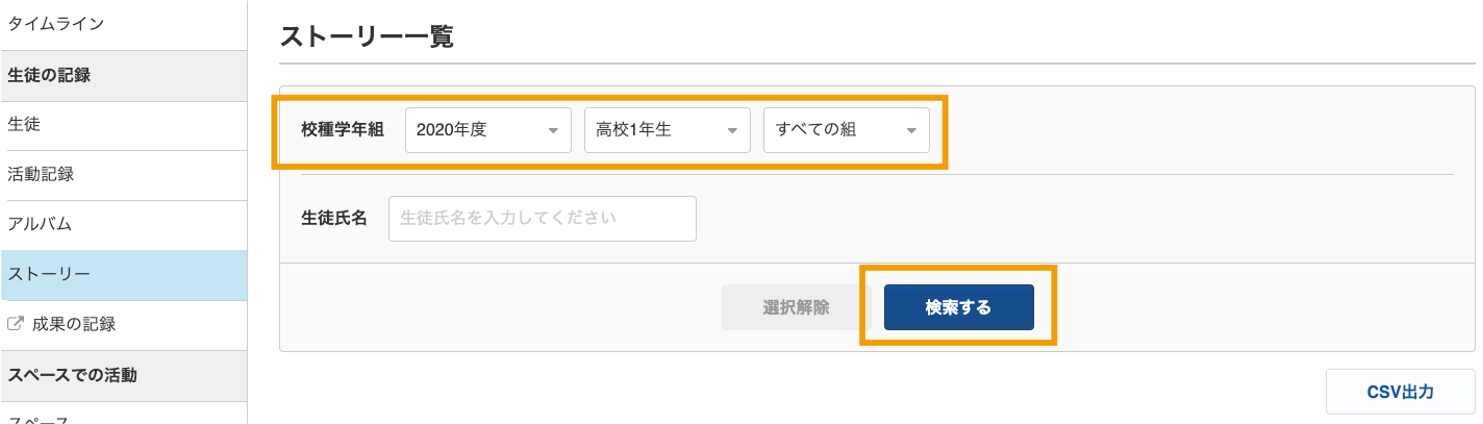Image resolution: width=1483 pixels, height=424 pixels.
Task: Click the arrow on the 2020年度 selector
Action: click(x=553, y=131)
